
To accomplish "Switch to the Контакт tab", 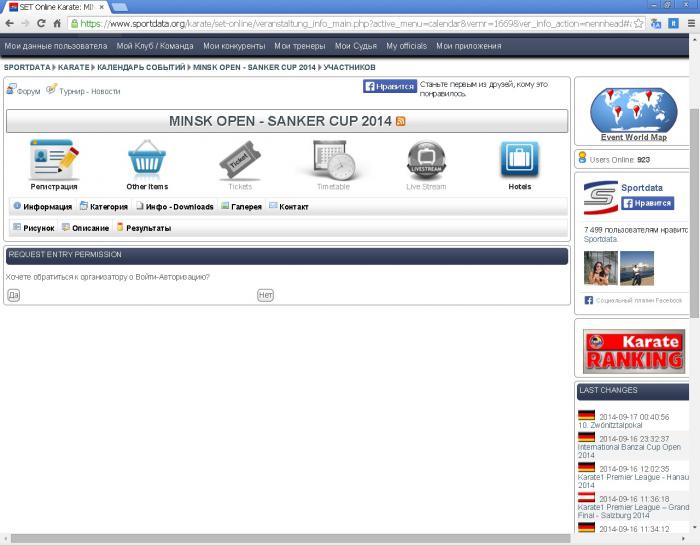I will click(x=288, y=206).
